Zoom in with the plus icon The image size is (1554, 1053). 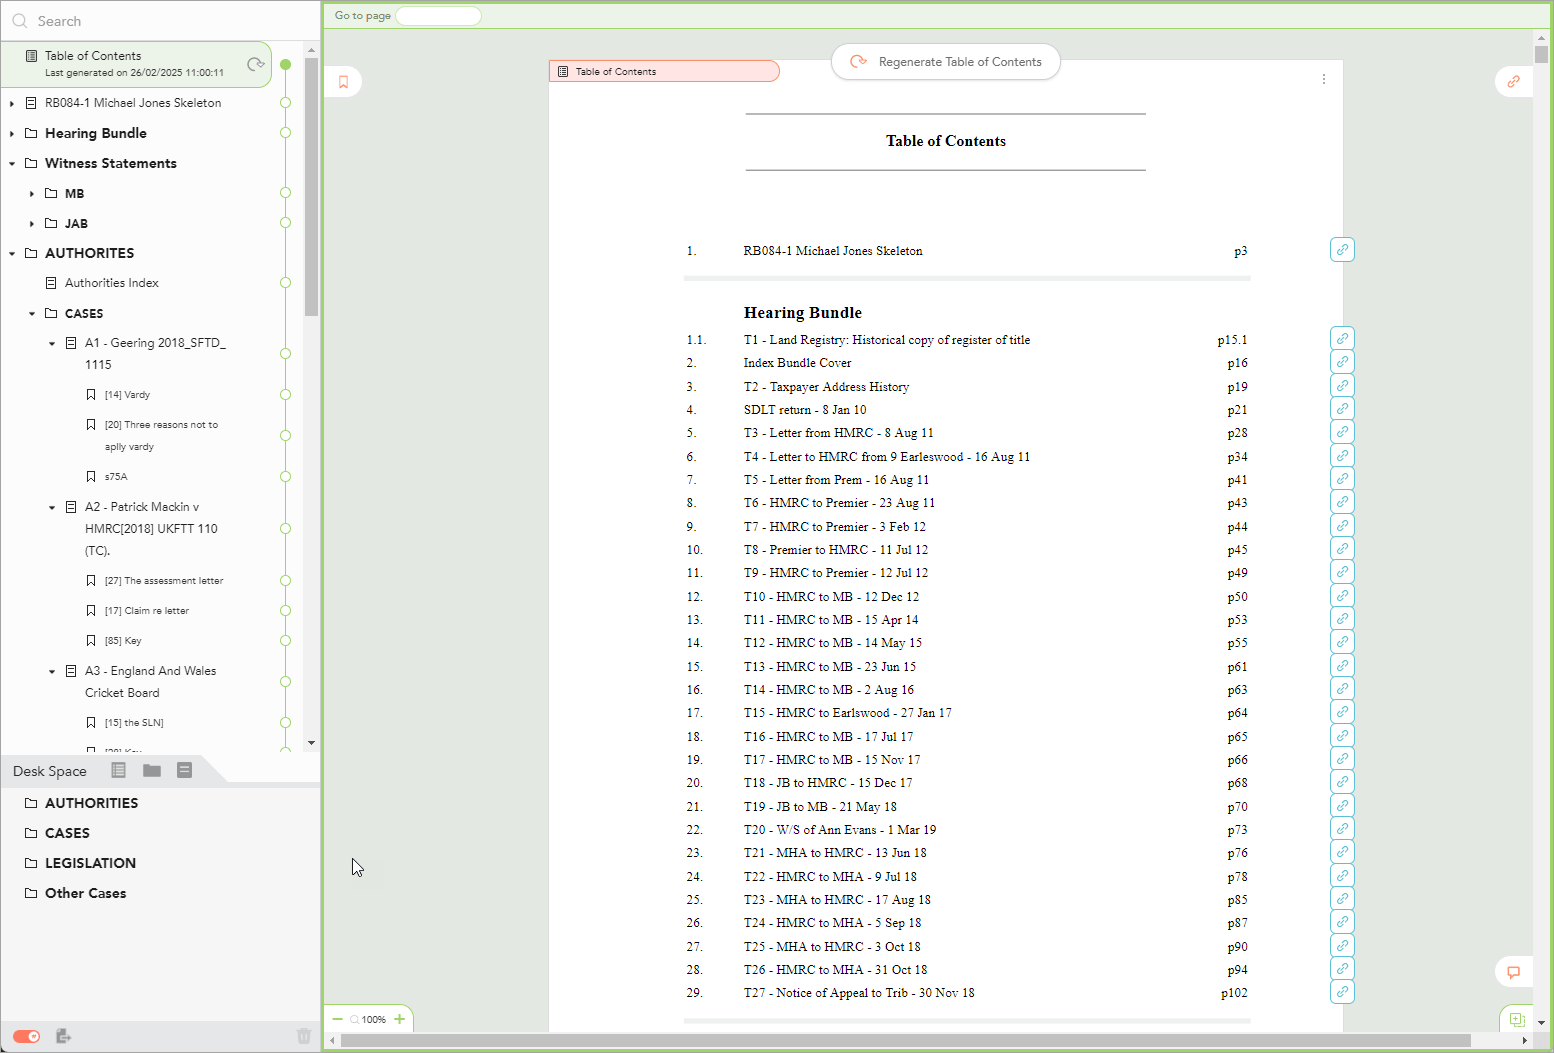click(400, 1019)
